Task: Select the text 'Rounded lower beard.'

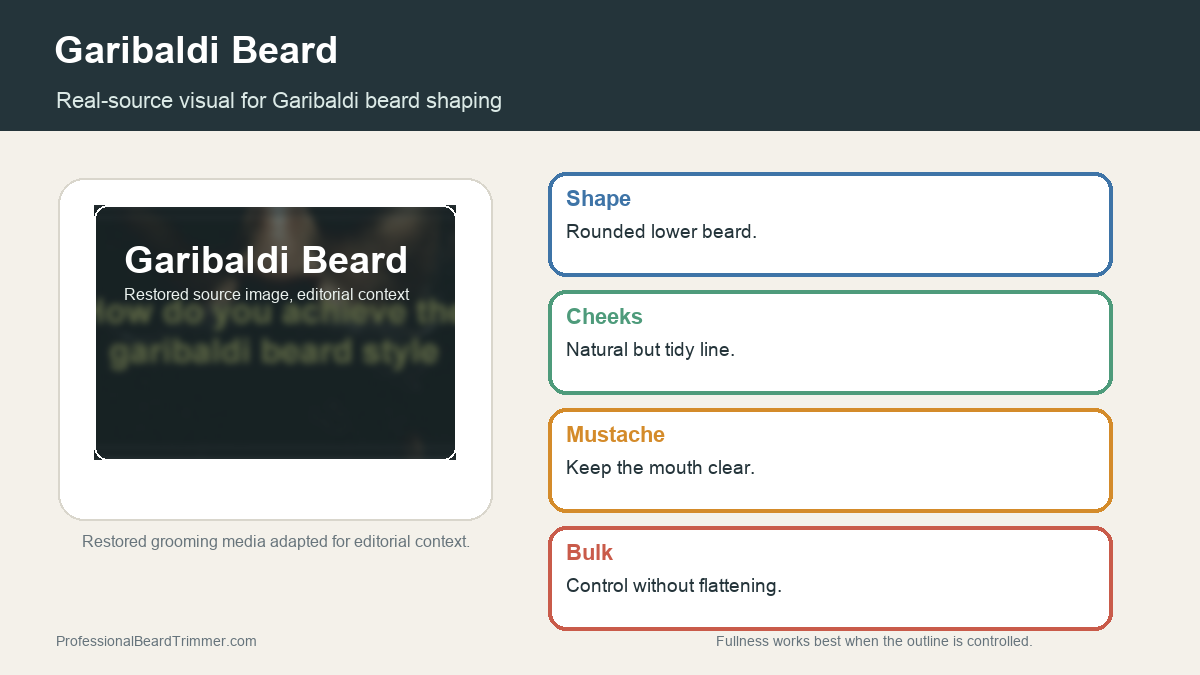Action: coord(661,232)
